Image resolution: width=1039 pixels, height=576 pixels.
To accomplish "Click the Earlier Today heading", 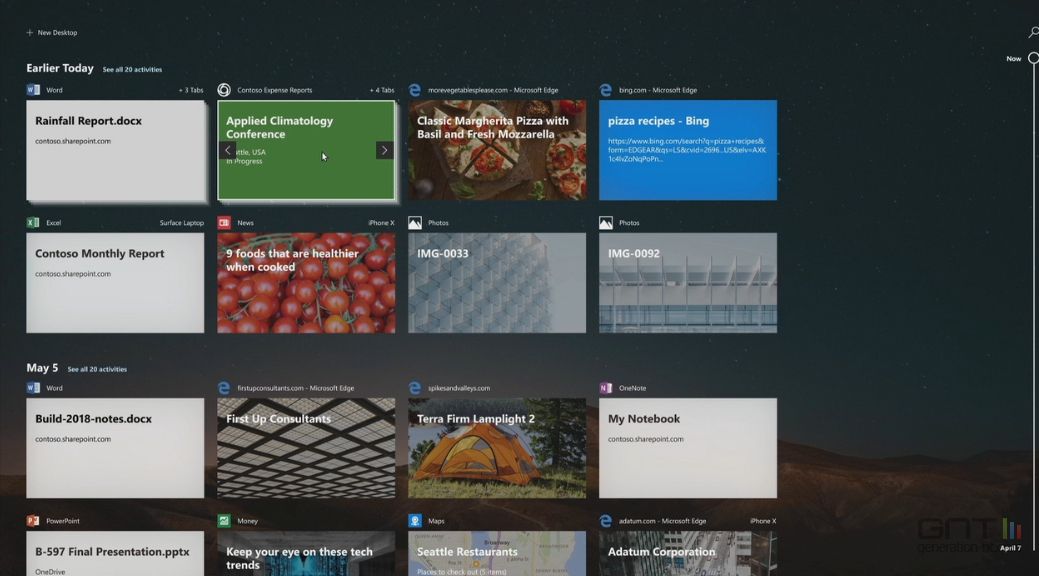I will tap(60, 68).
